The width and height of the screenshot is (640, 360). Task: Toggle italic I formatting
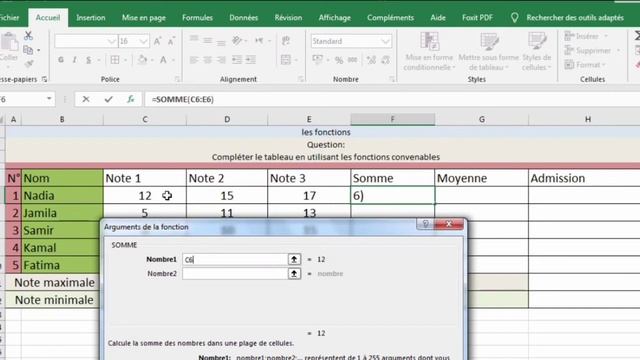(x=74, y=60)
